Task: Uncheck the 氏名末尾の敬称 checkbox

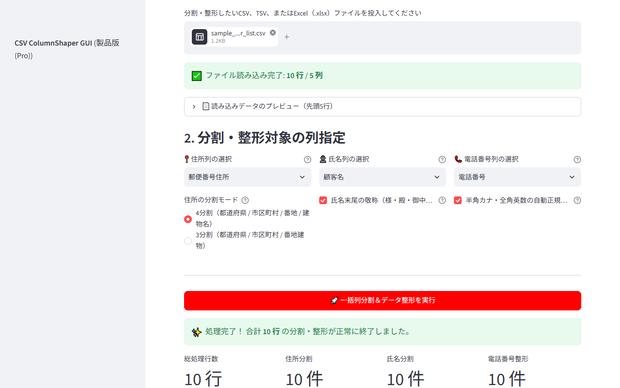Action: click(x=323, y=201)
